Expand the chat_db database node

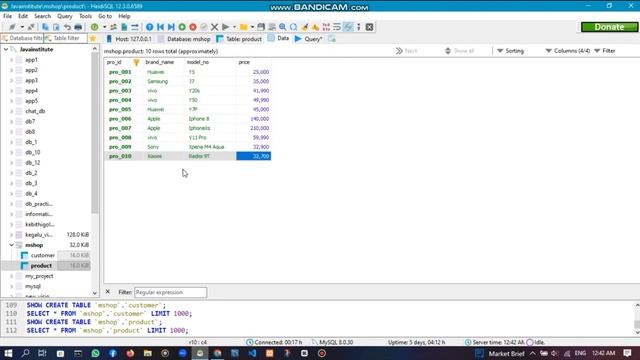pos(11,111)
